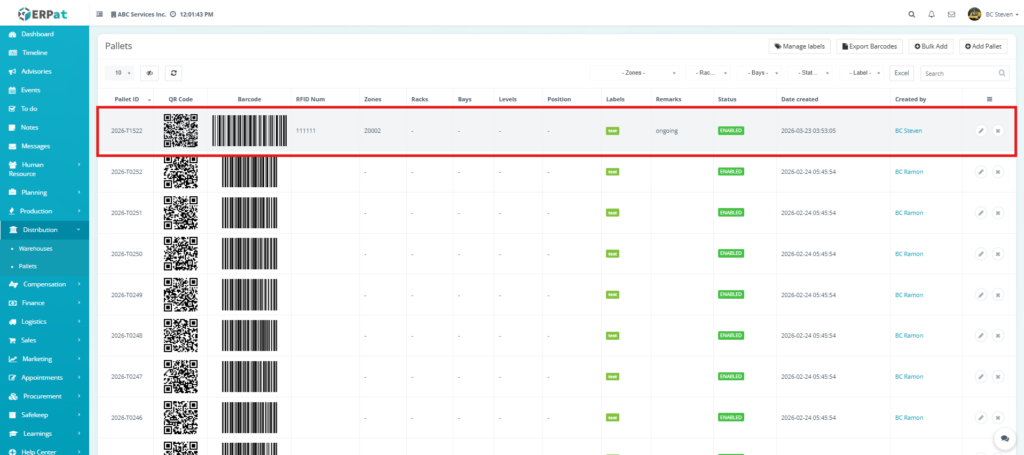Click the Export Barcodes button
Viewport: 1024px width, 455px height.
870,46
